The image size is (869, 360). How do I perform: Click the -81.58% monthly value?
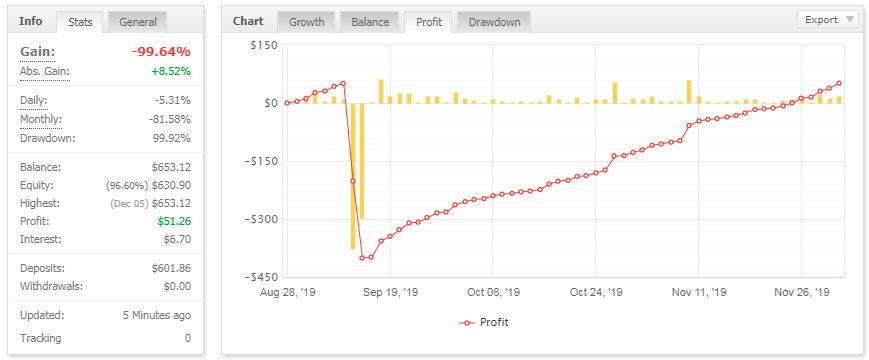170,120
